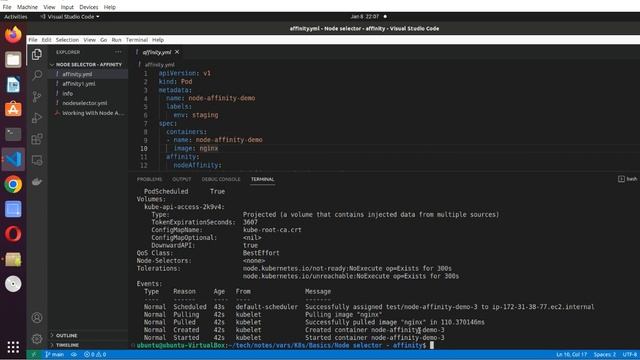
Task: Close the affinity.yml editor tab
Action: (x=177, y=52)
